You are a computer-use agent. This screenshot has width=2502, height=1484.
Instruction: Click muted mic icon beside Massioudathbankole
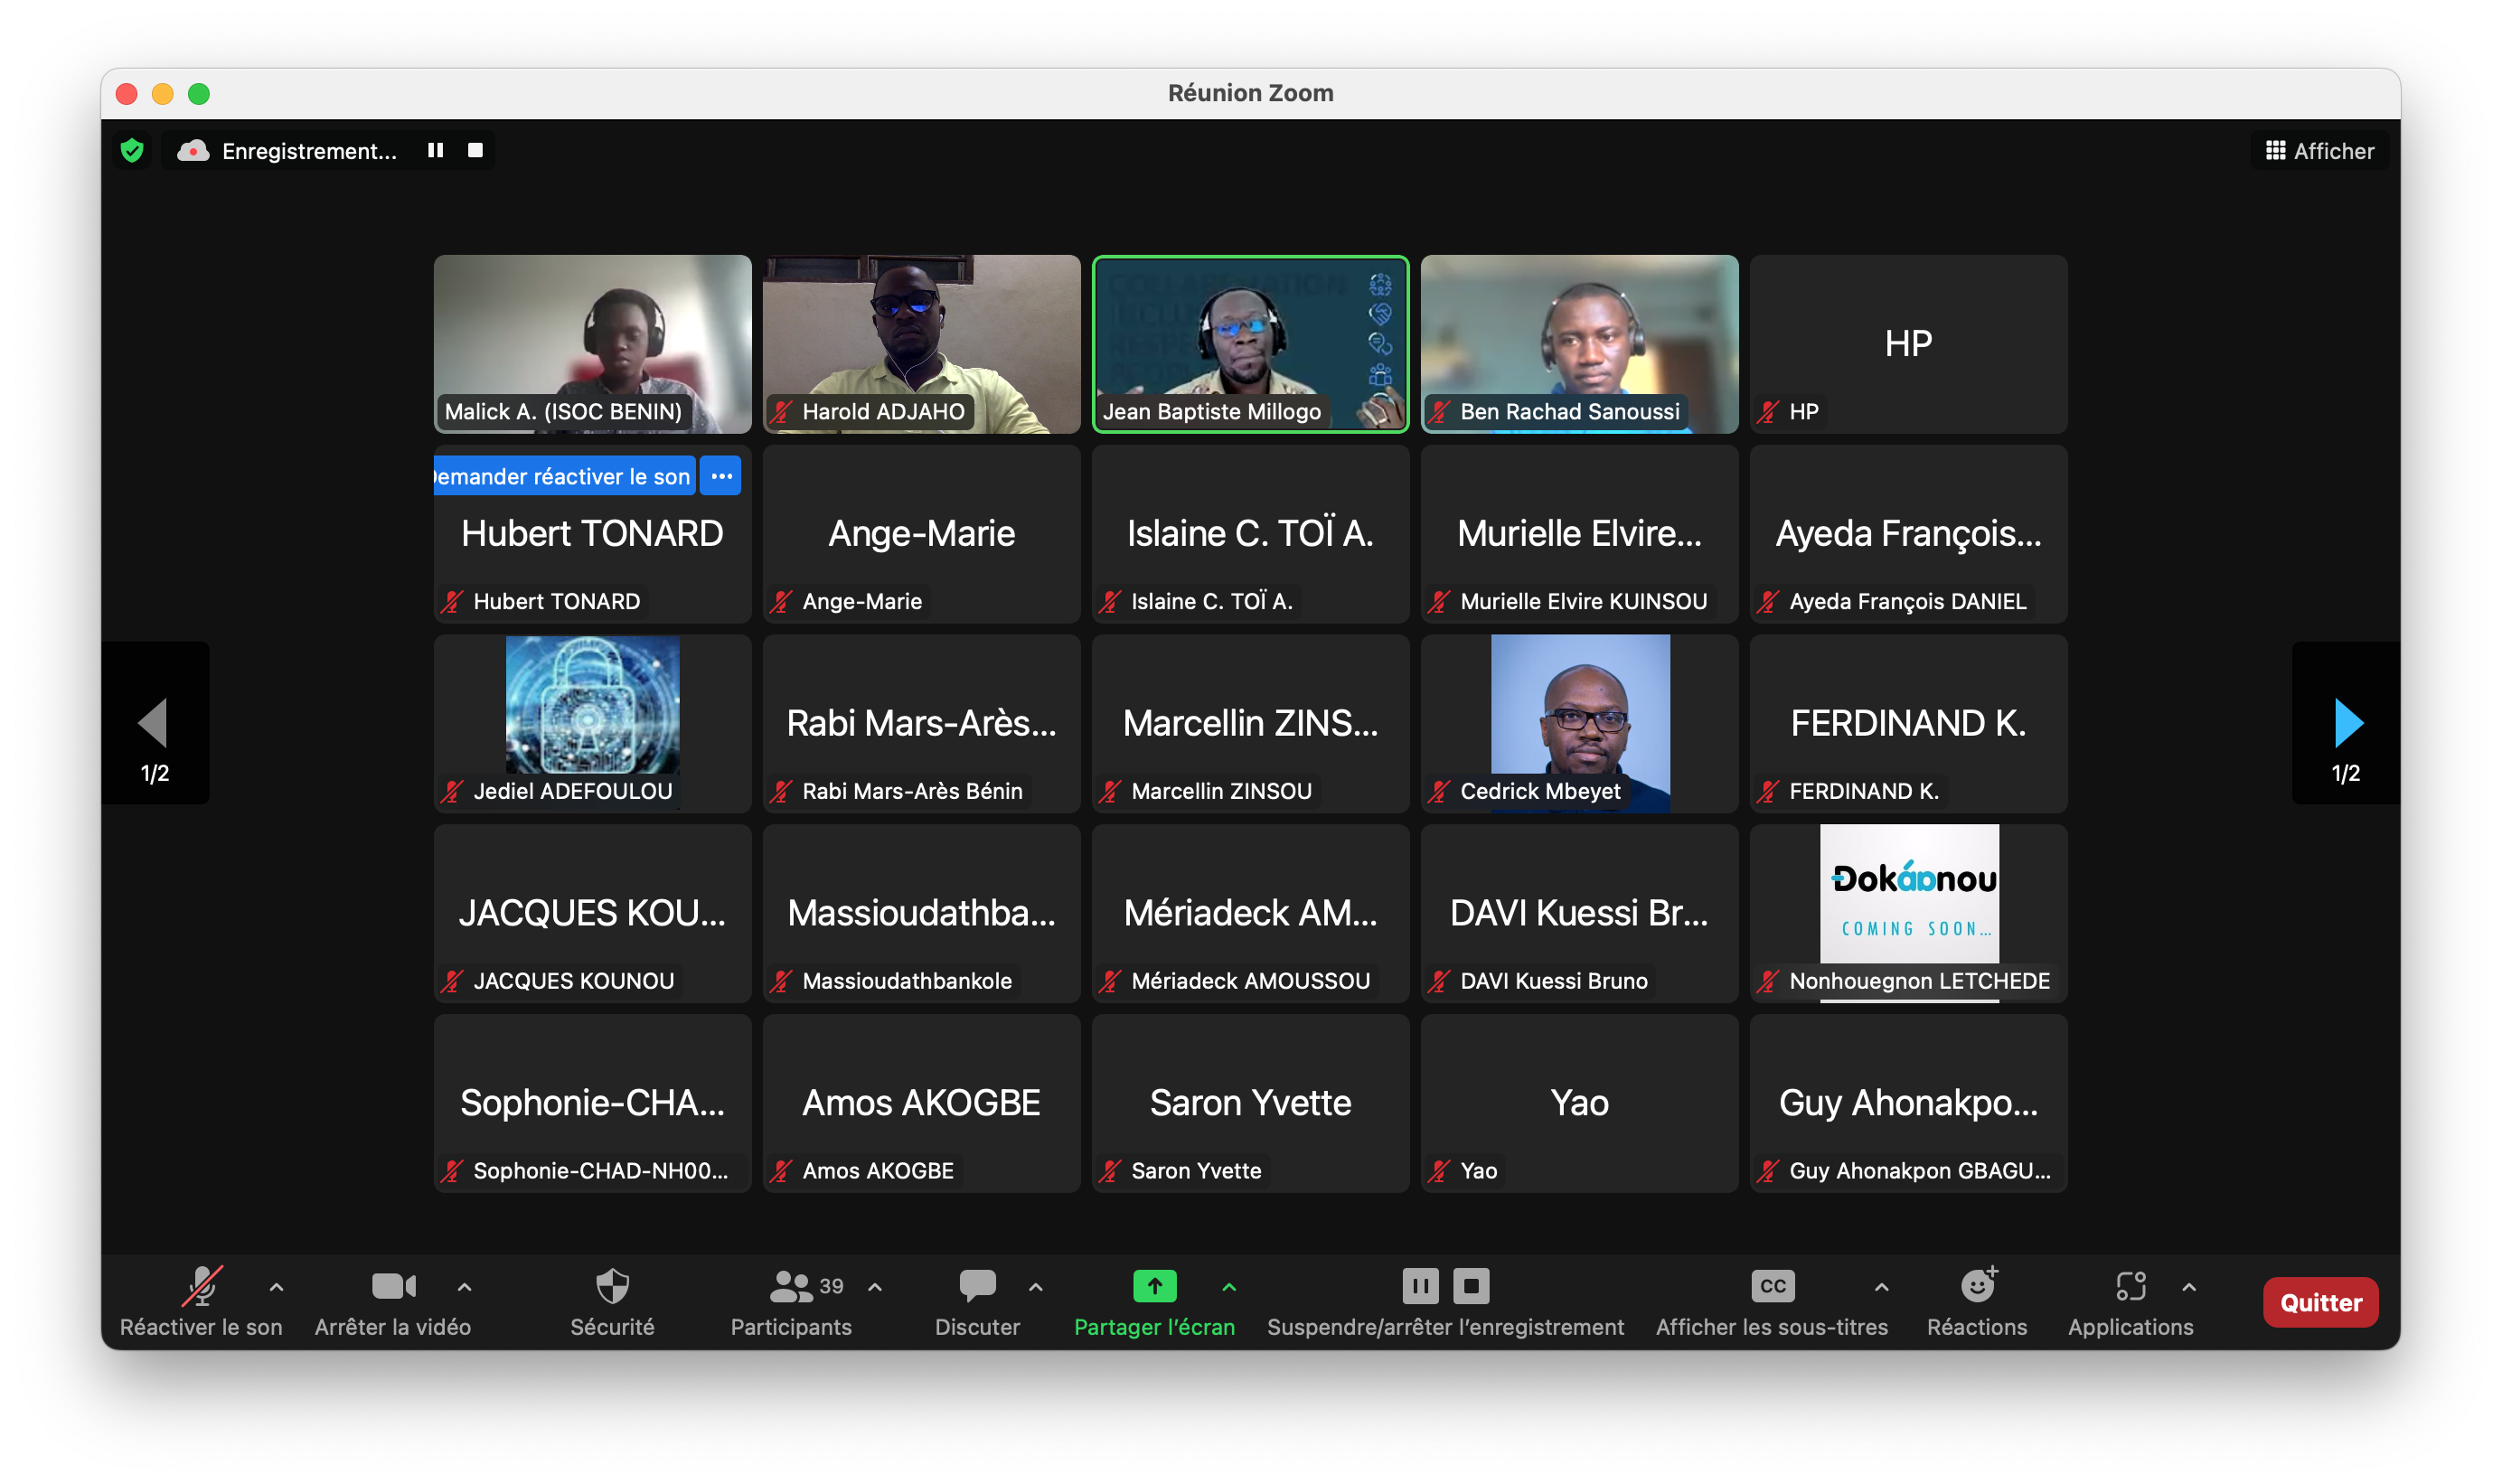pos(781,981)
